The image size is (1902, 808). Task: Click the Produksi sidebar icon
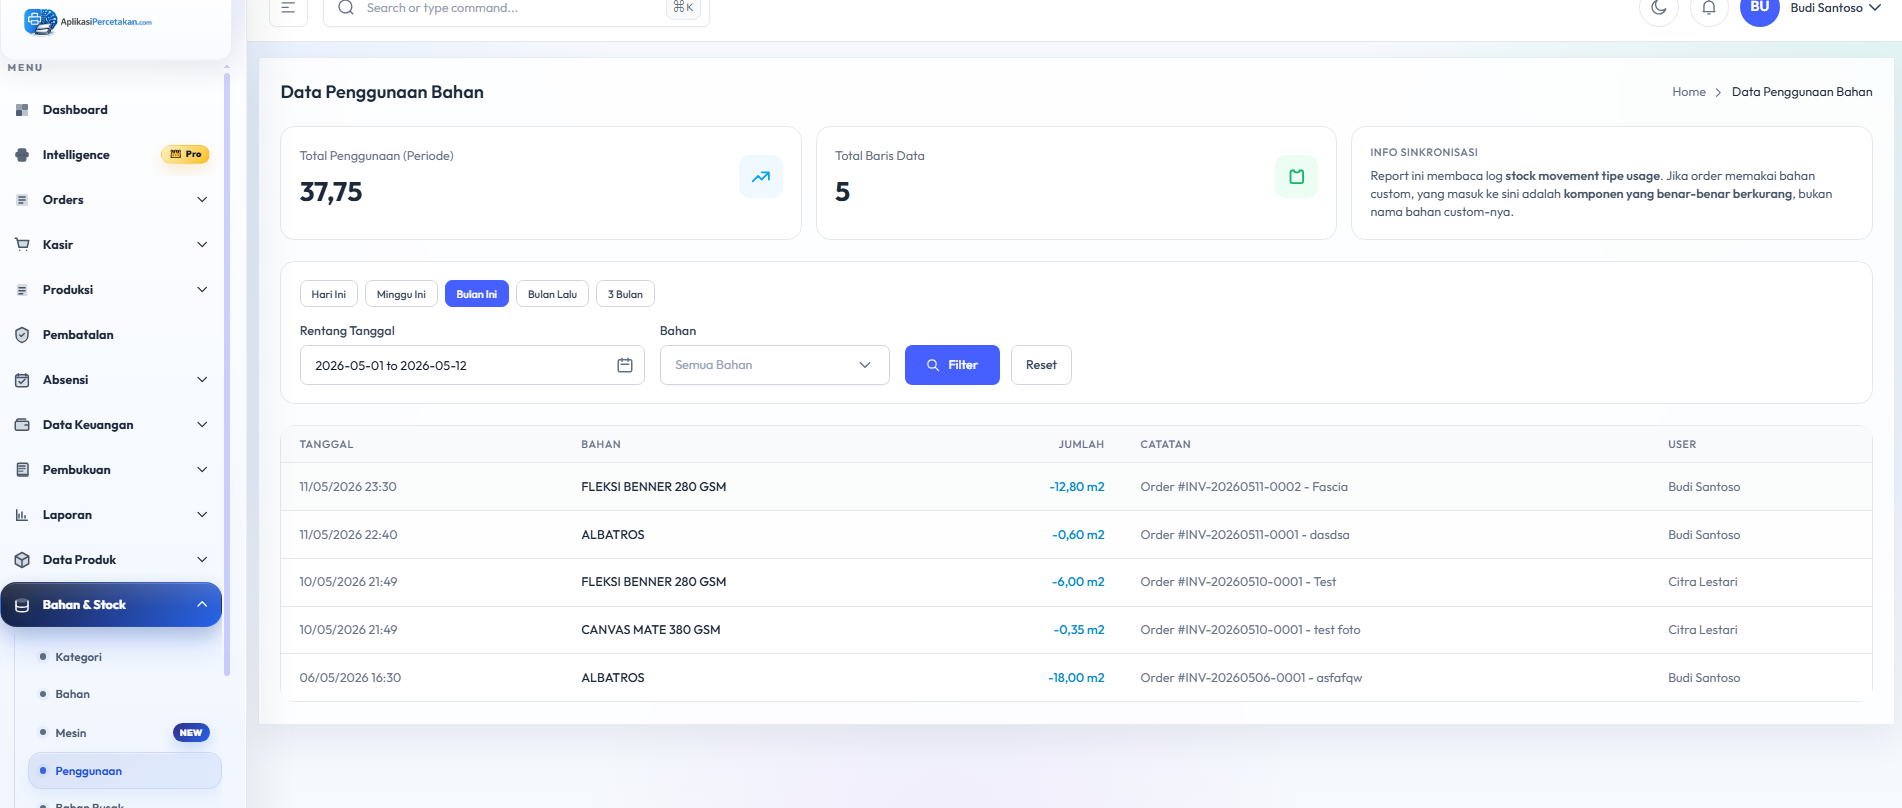(22, 290)
